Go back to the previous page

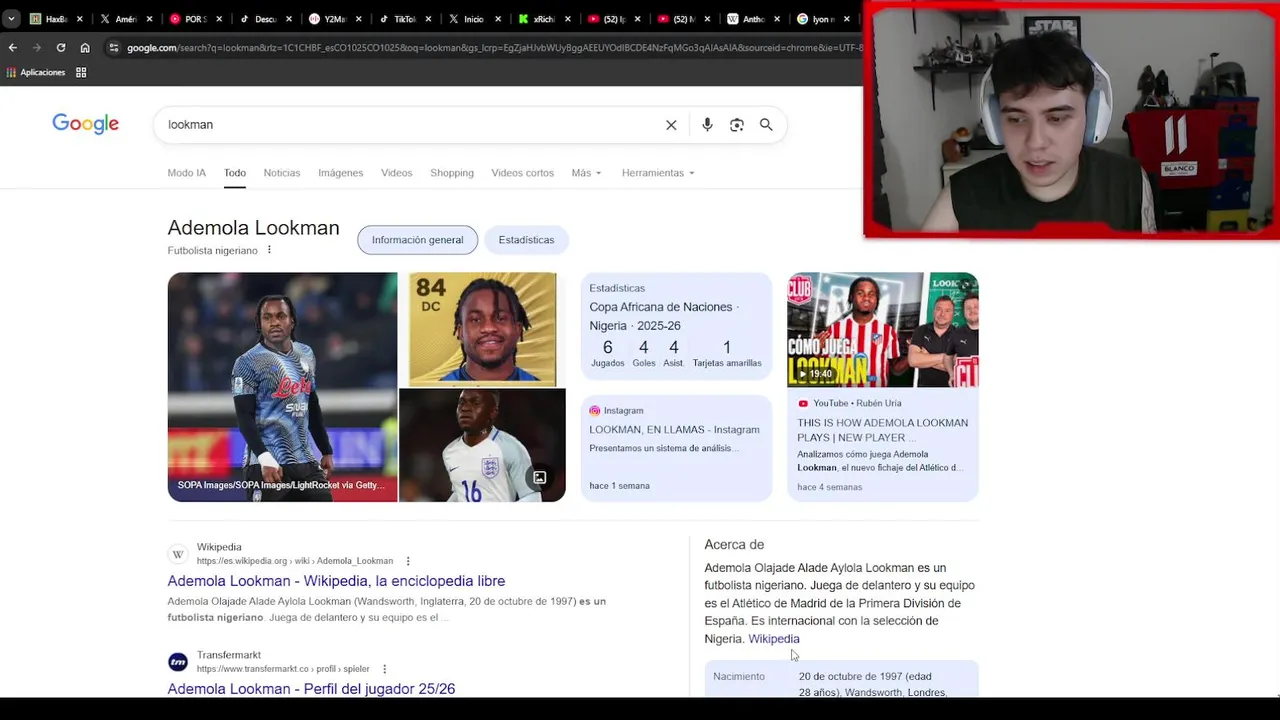(12, 47)
